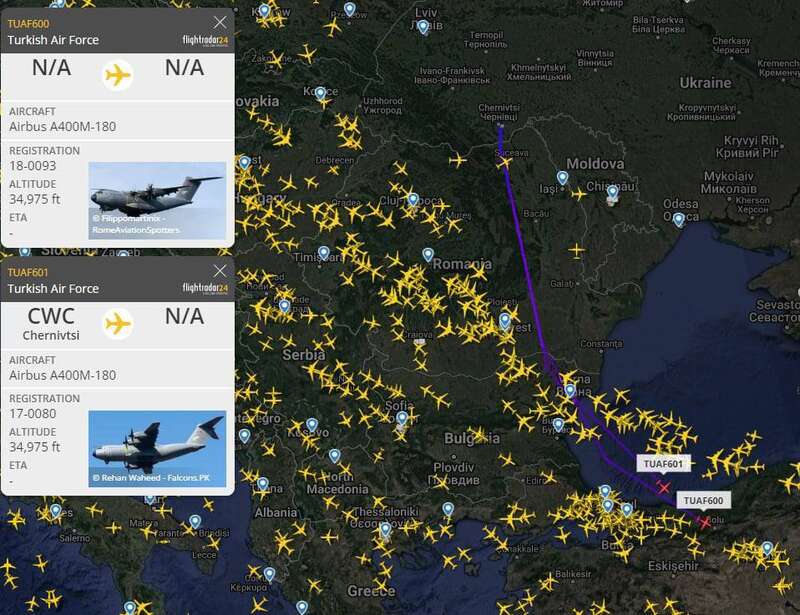Click the Iasi airport pin
Viewport: 800px width, 615px height.
click(562, 178)
